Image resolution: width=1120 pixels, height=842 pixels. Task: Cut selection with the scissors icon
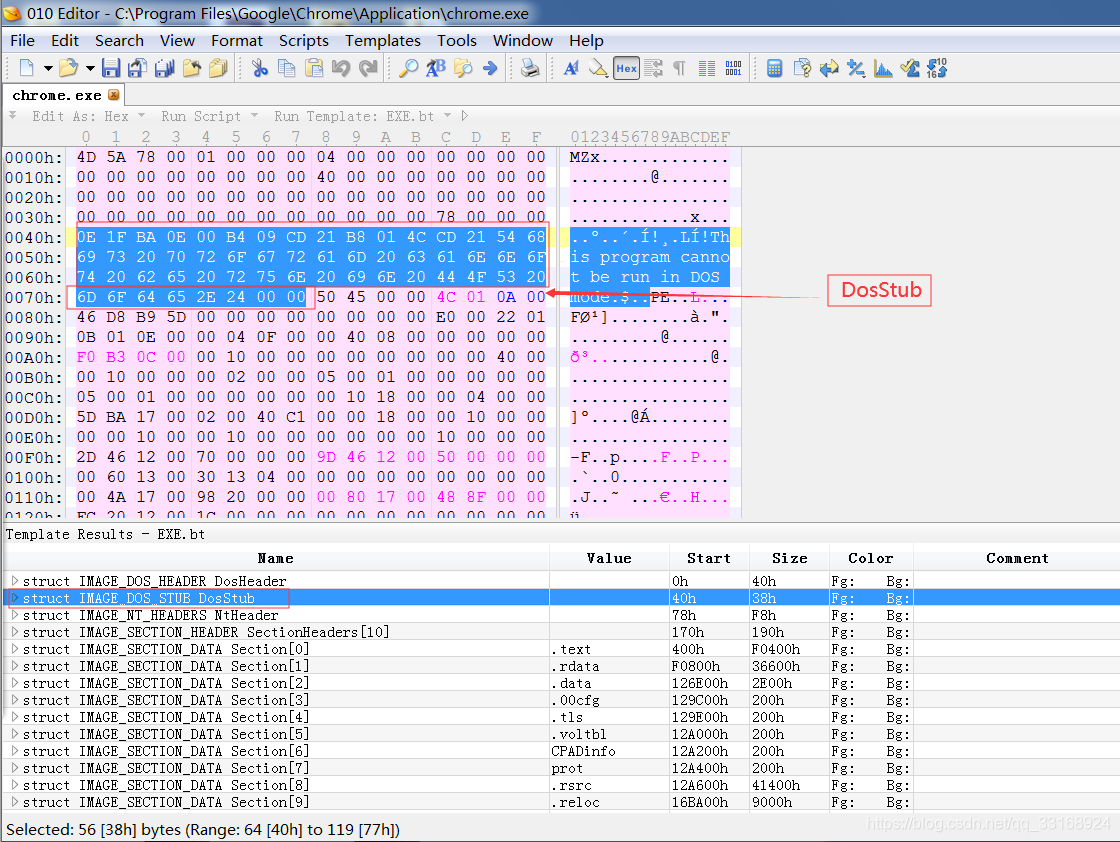(259, 68)
